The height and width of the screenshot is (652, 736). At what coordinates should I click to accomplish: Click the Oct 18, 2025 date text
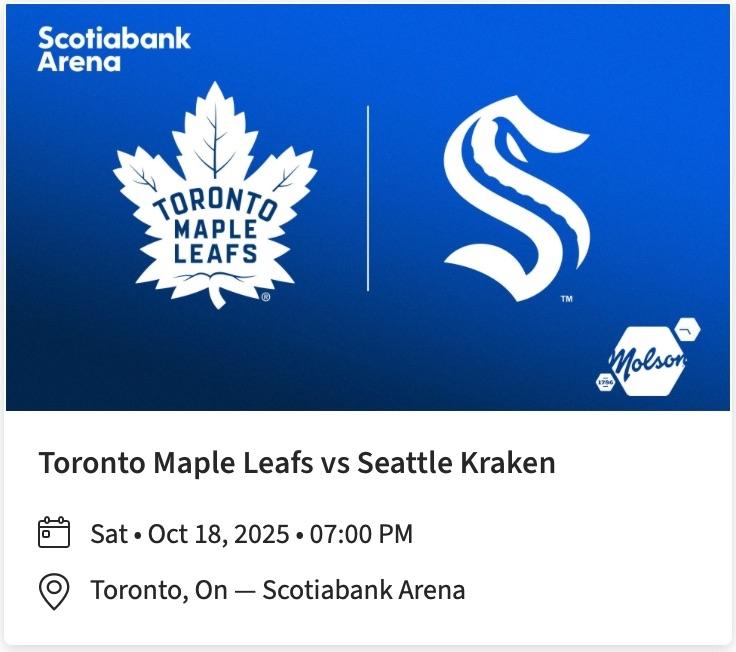point(218,534)
